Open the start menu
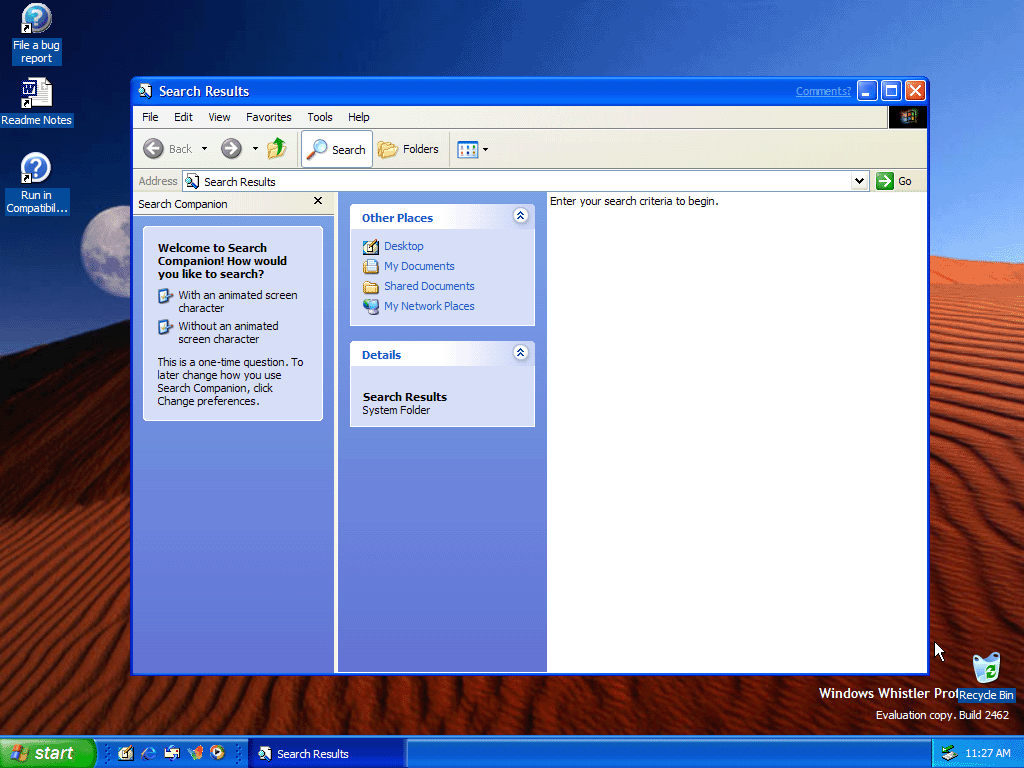 [x=48, y=753]
